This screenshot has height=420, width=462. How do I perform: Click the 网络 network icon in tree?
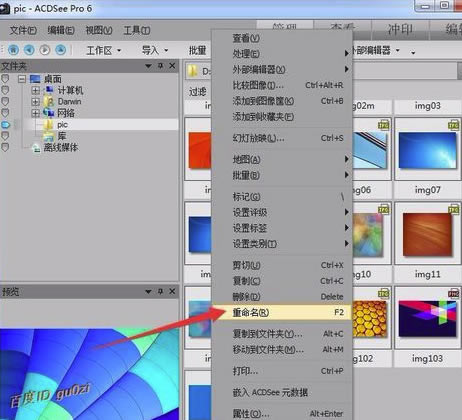pos(49,113)
